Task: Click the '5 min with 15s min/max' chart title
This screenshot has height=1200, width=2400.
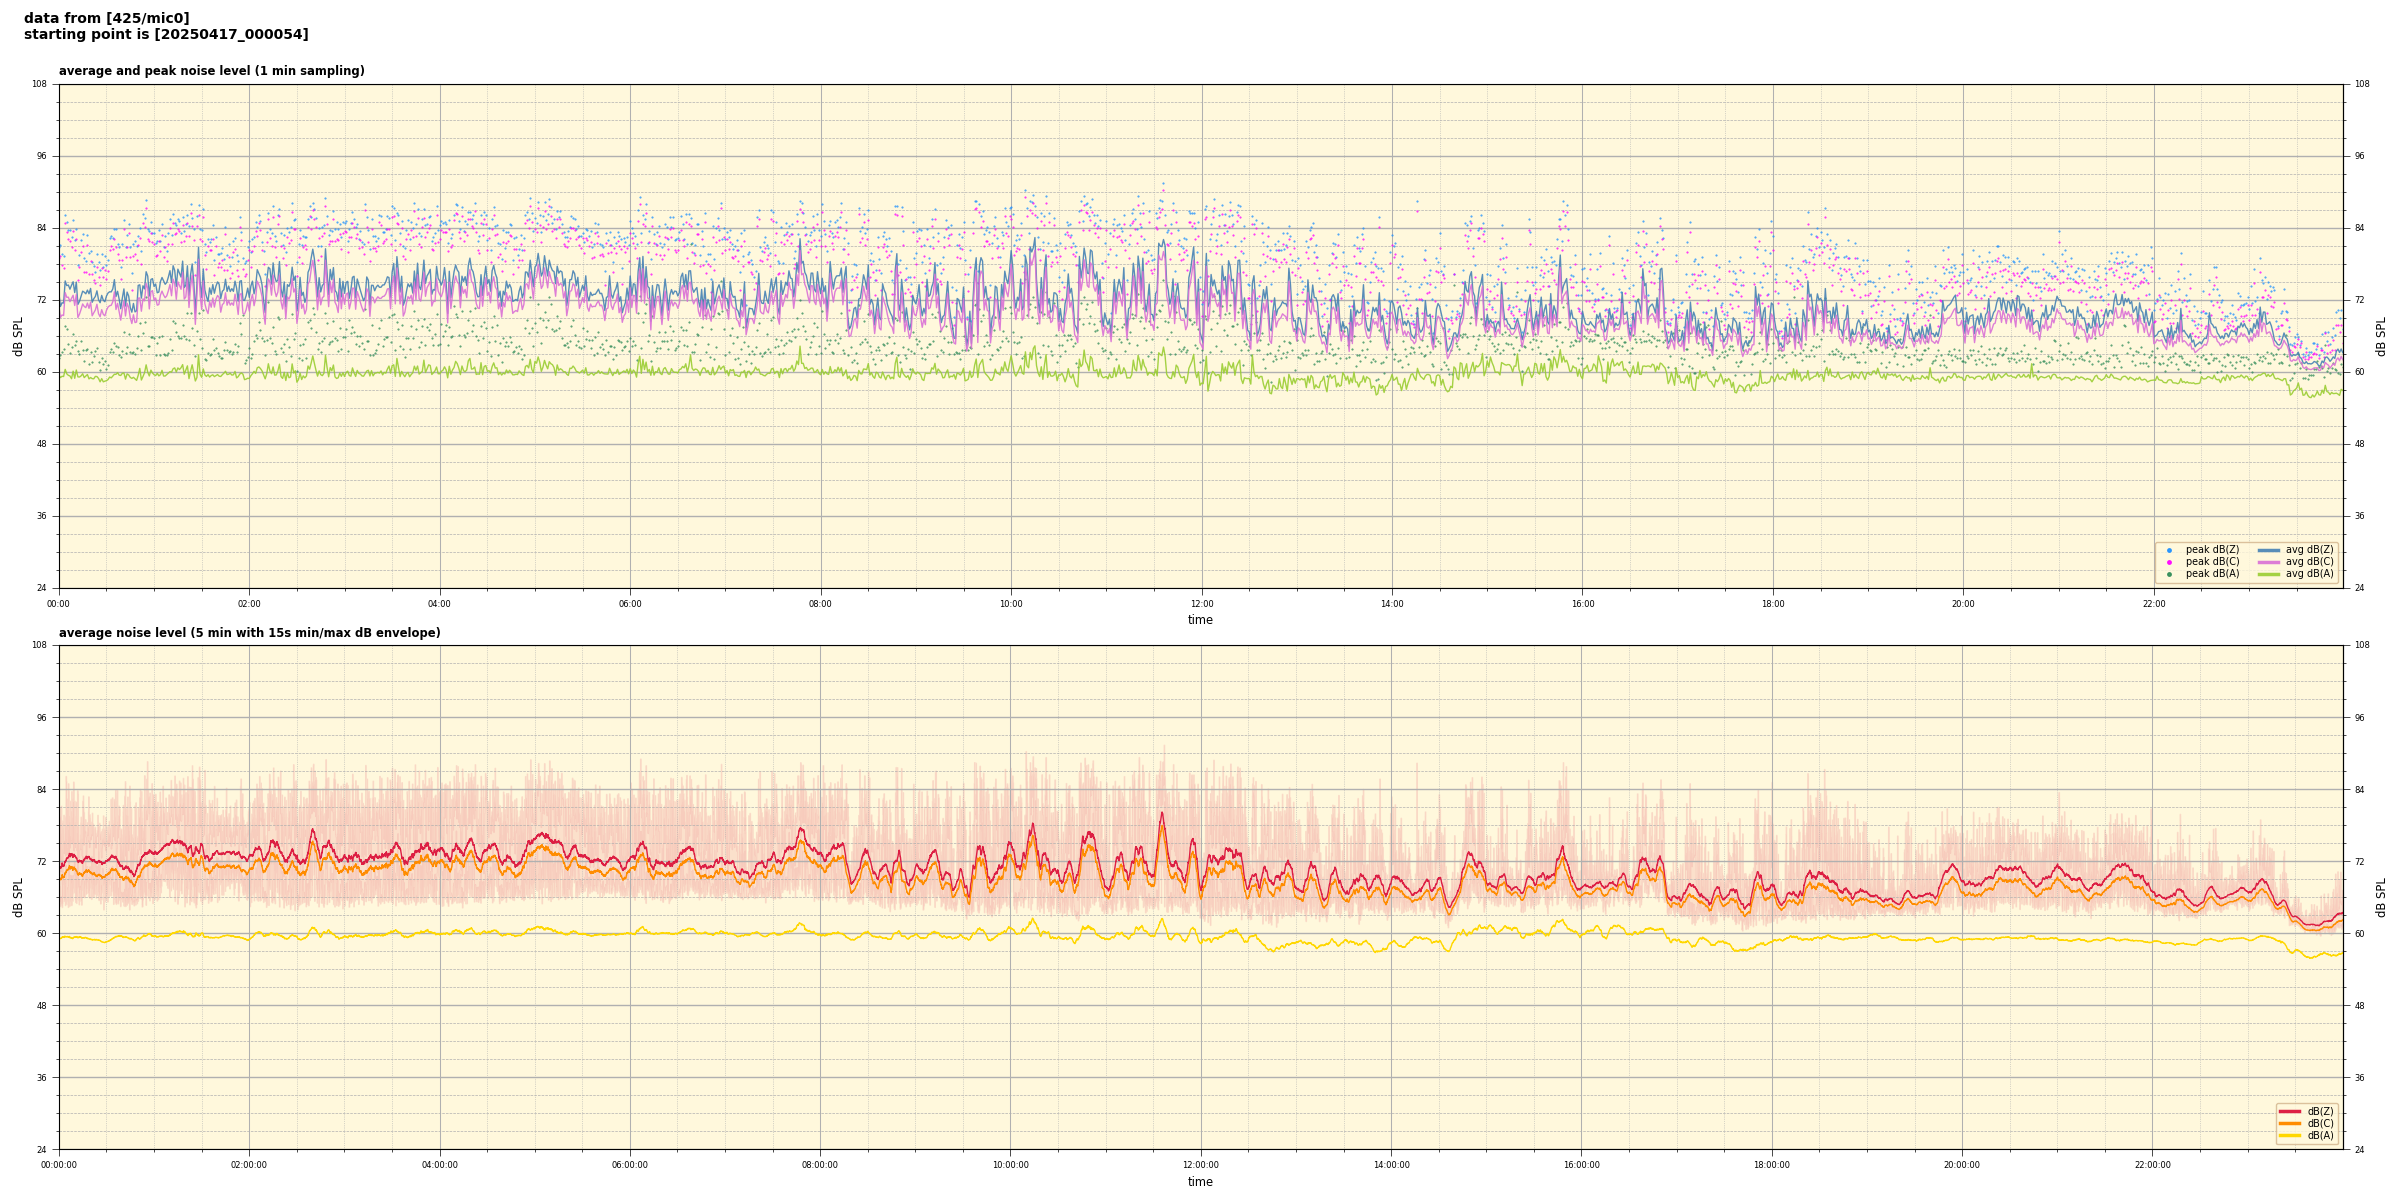Action: pyautogui.click(x=249, y=633)
